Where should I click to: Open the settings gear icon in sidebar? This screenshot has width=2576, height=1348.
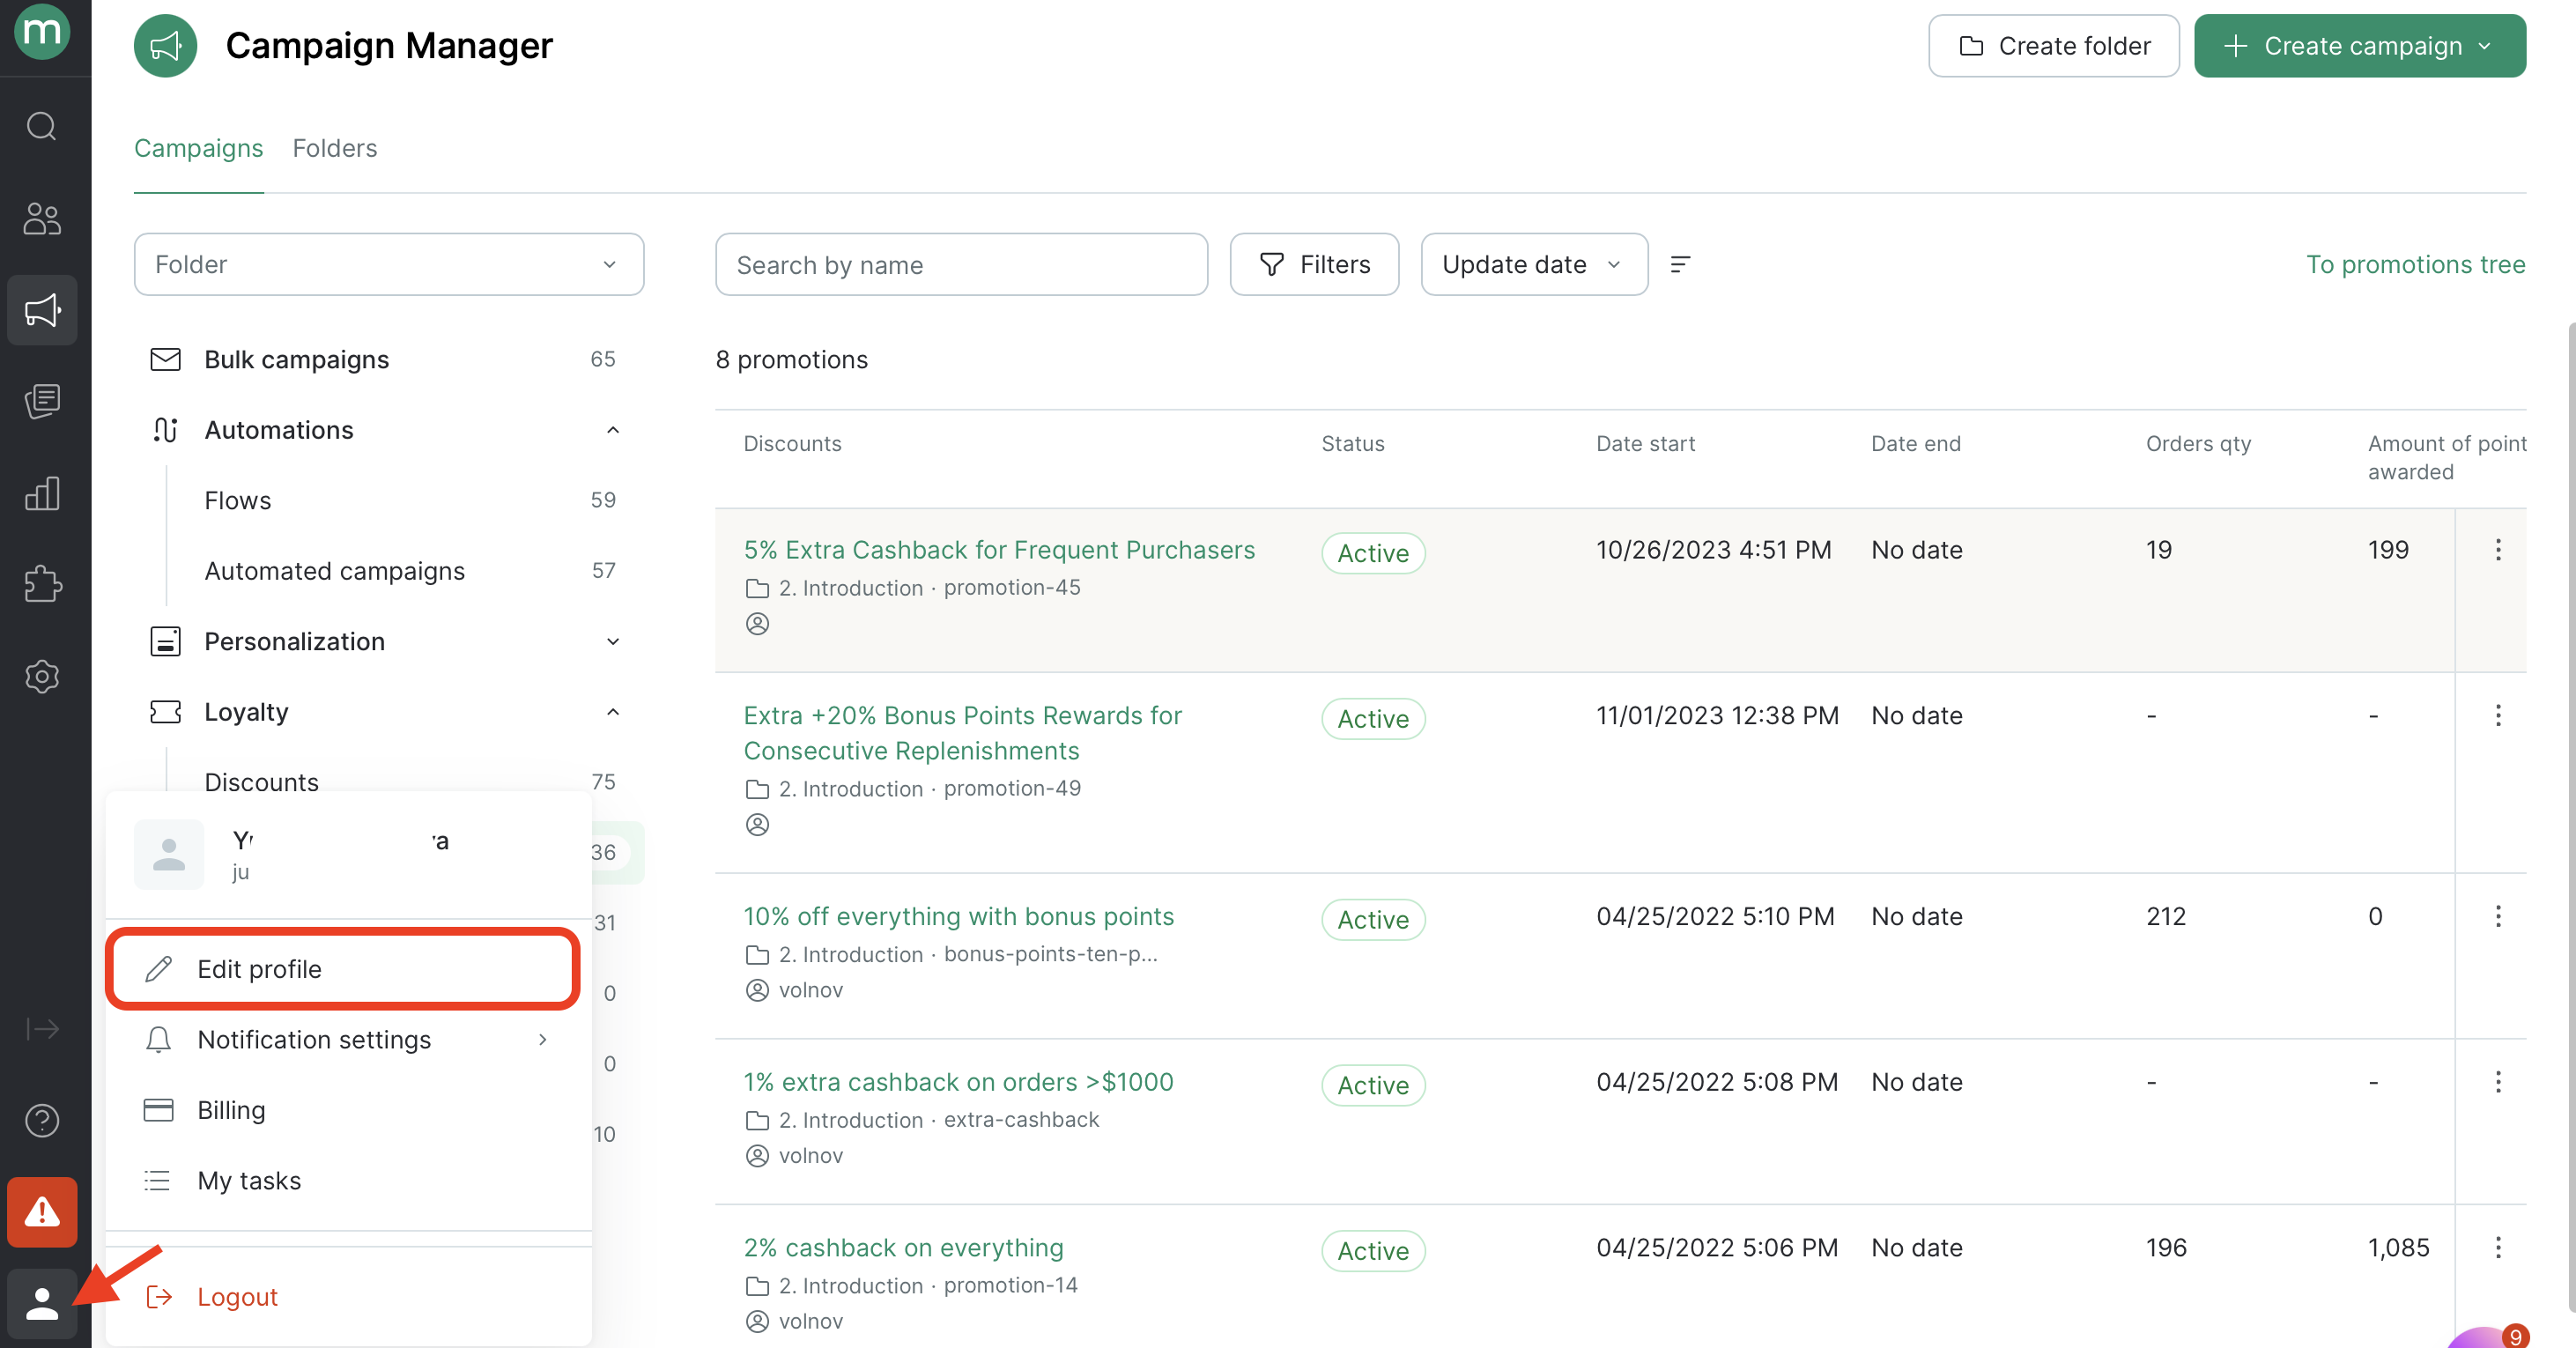pyautogui.click(x=42, y=677)
